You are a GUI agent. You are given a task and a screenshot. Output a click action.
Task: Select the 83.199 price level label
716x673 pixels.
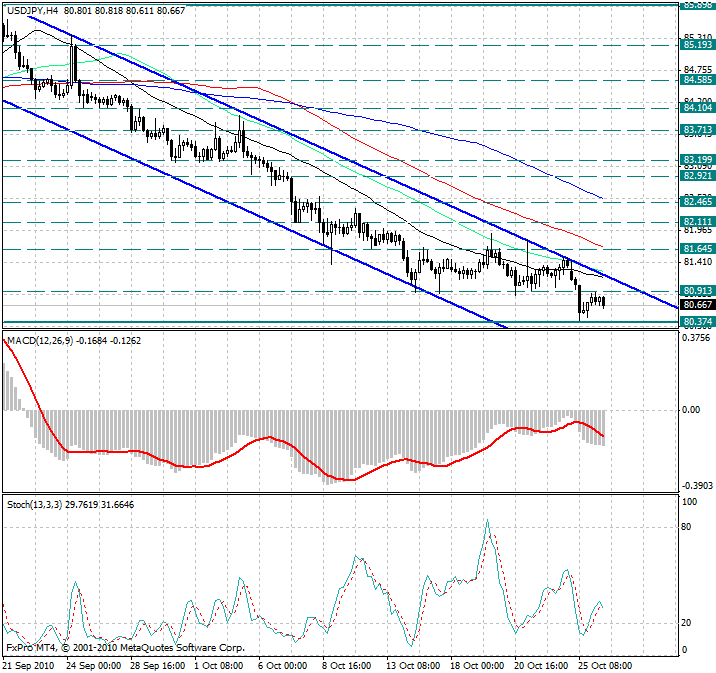697,160
